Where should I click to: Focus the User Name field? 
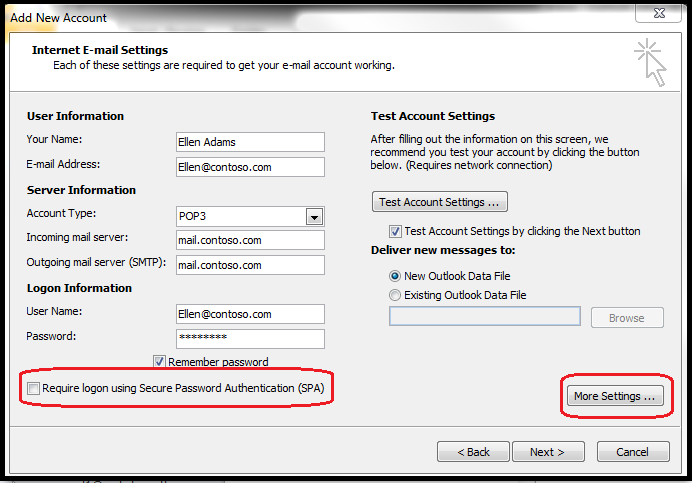pyautogui.click(x=250, y=314)
